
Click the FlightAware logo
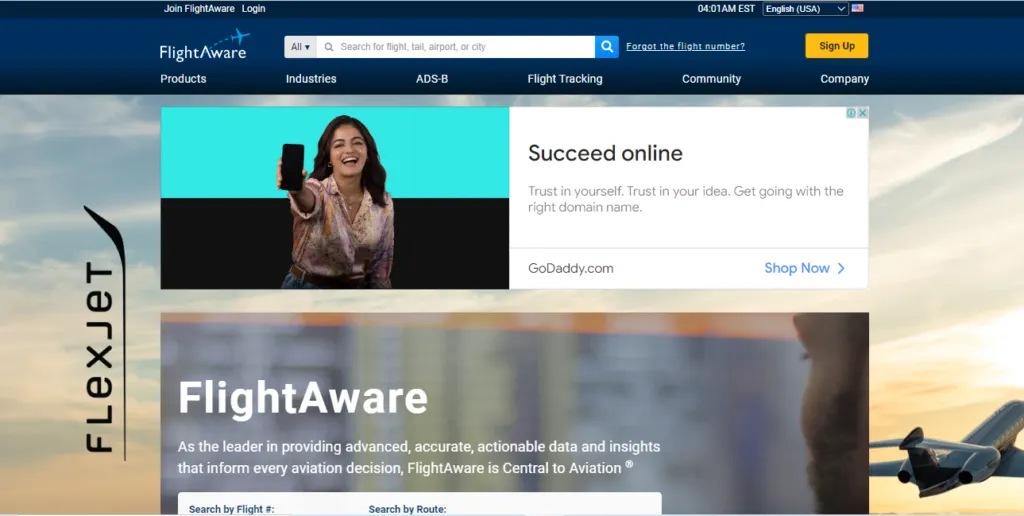pos(204,46)
